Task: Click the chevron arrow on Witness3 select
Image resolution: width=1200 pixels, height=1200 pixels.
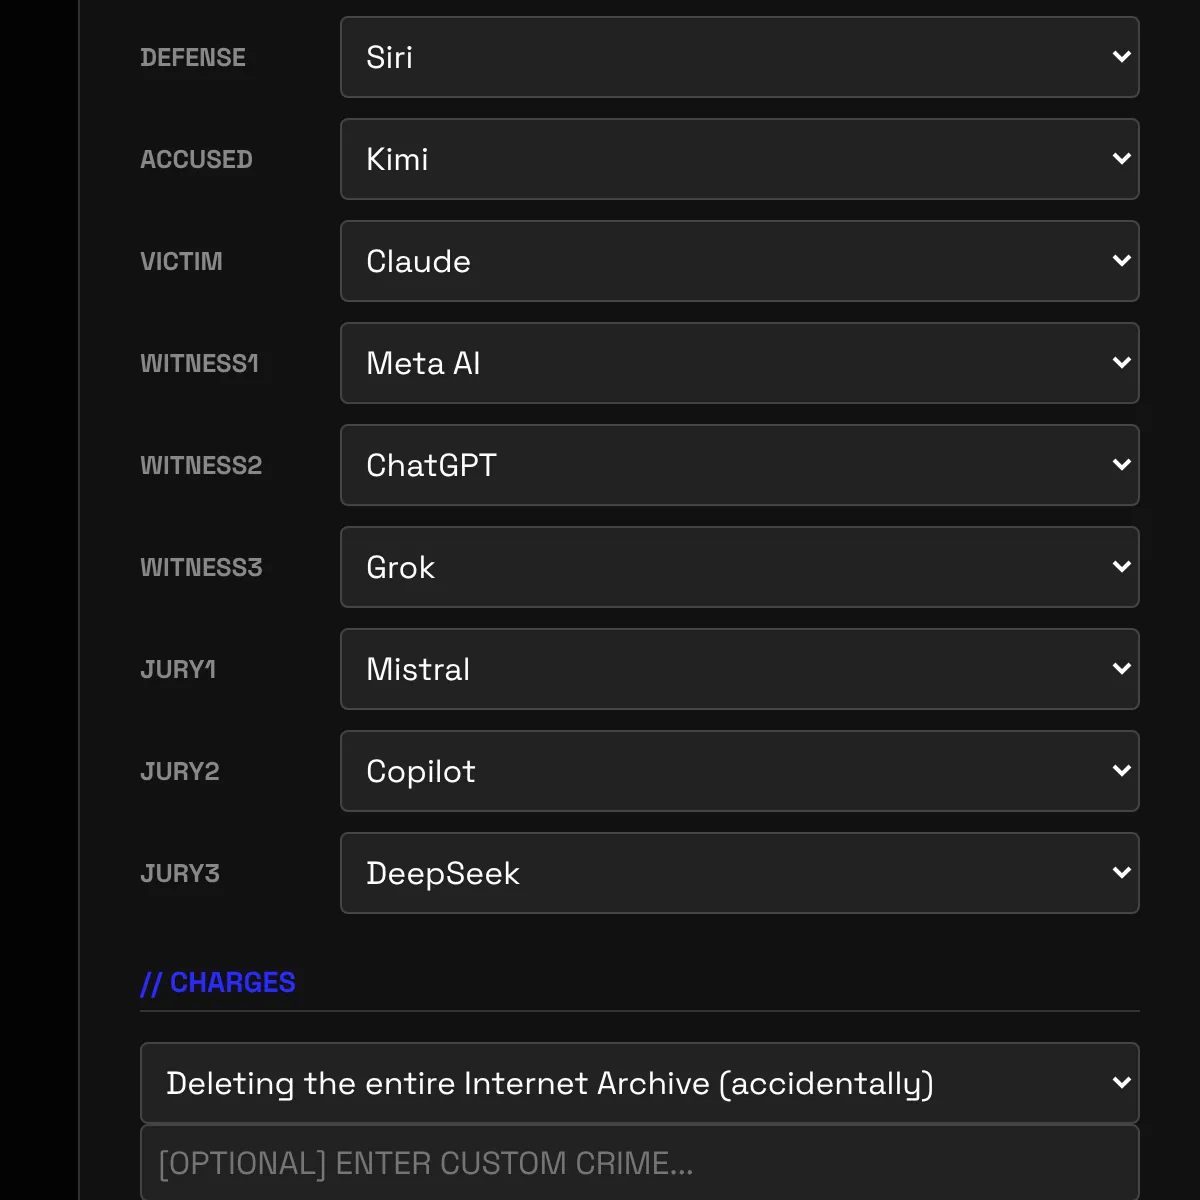Action: (x=1122, y=567)
